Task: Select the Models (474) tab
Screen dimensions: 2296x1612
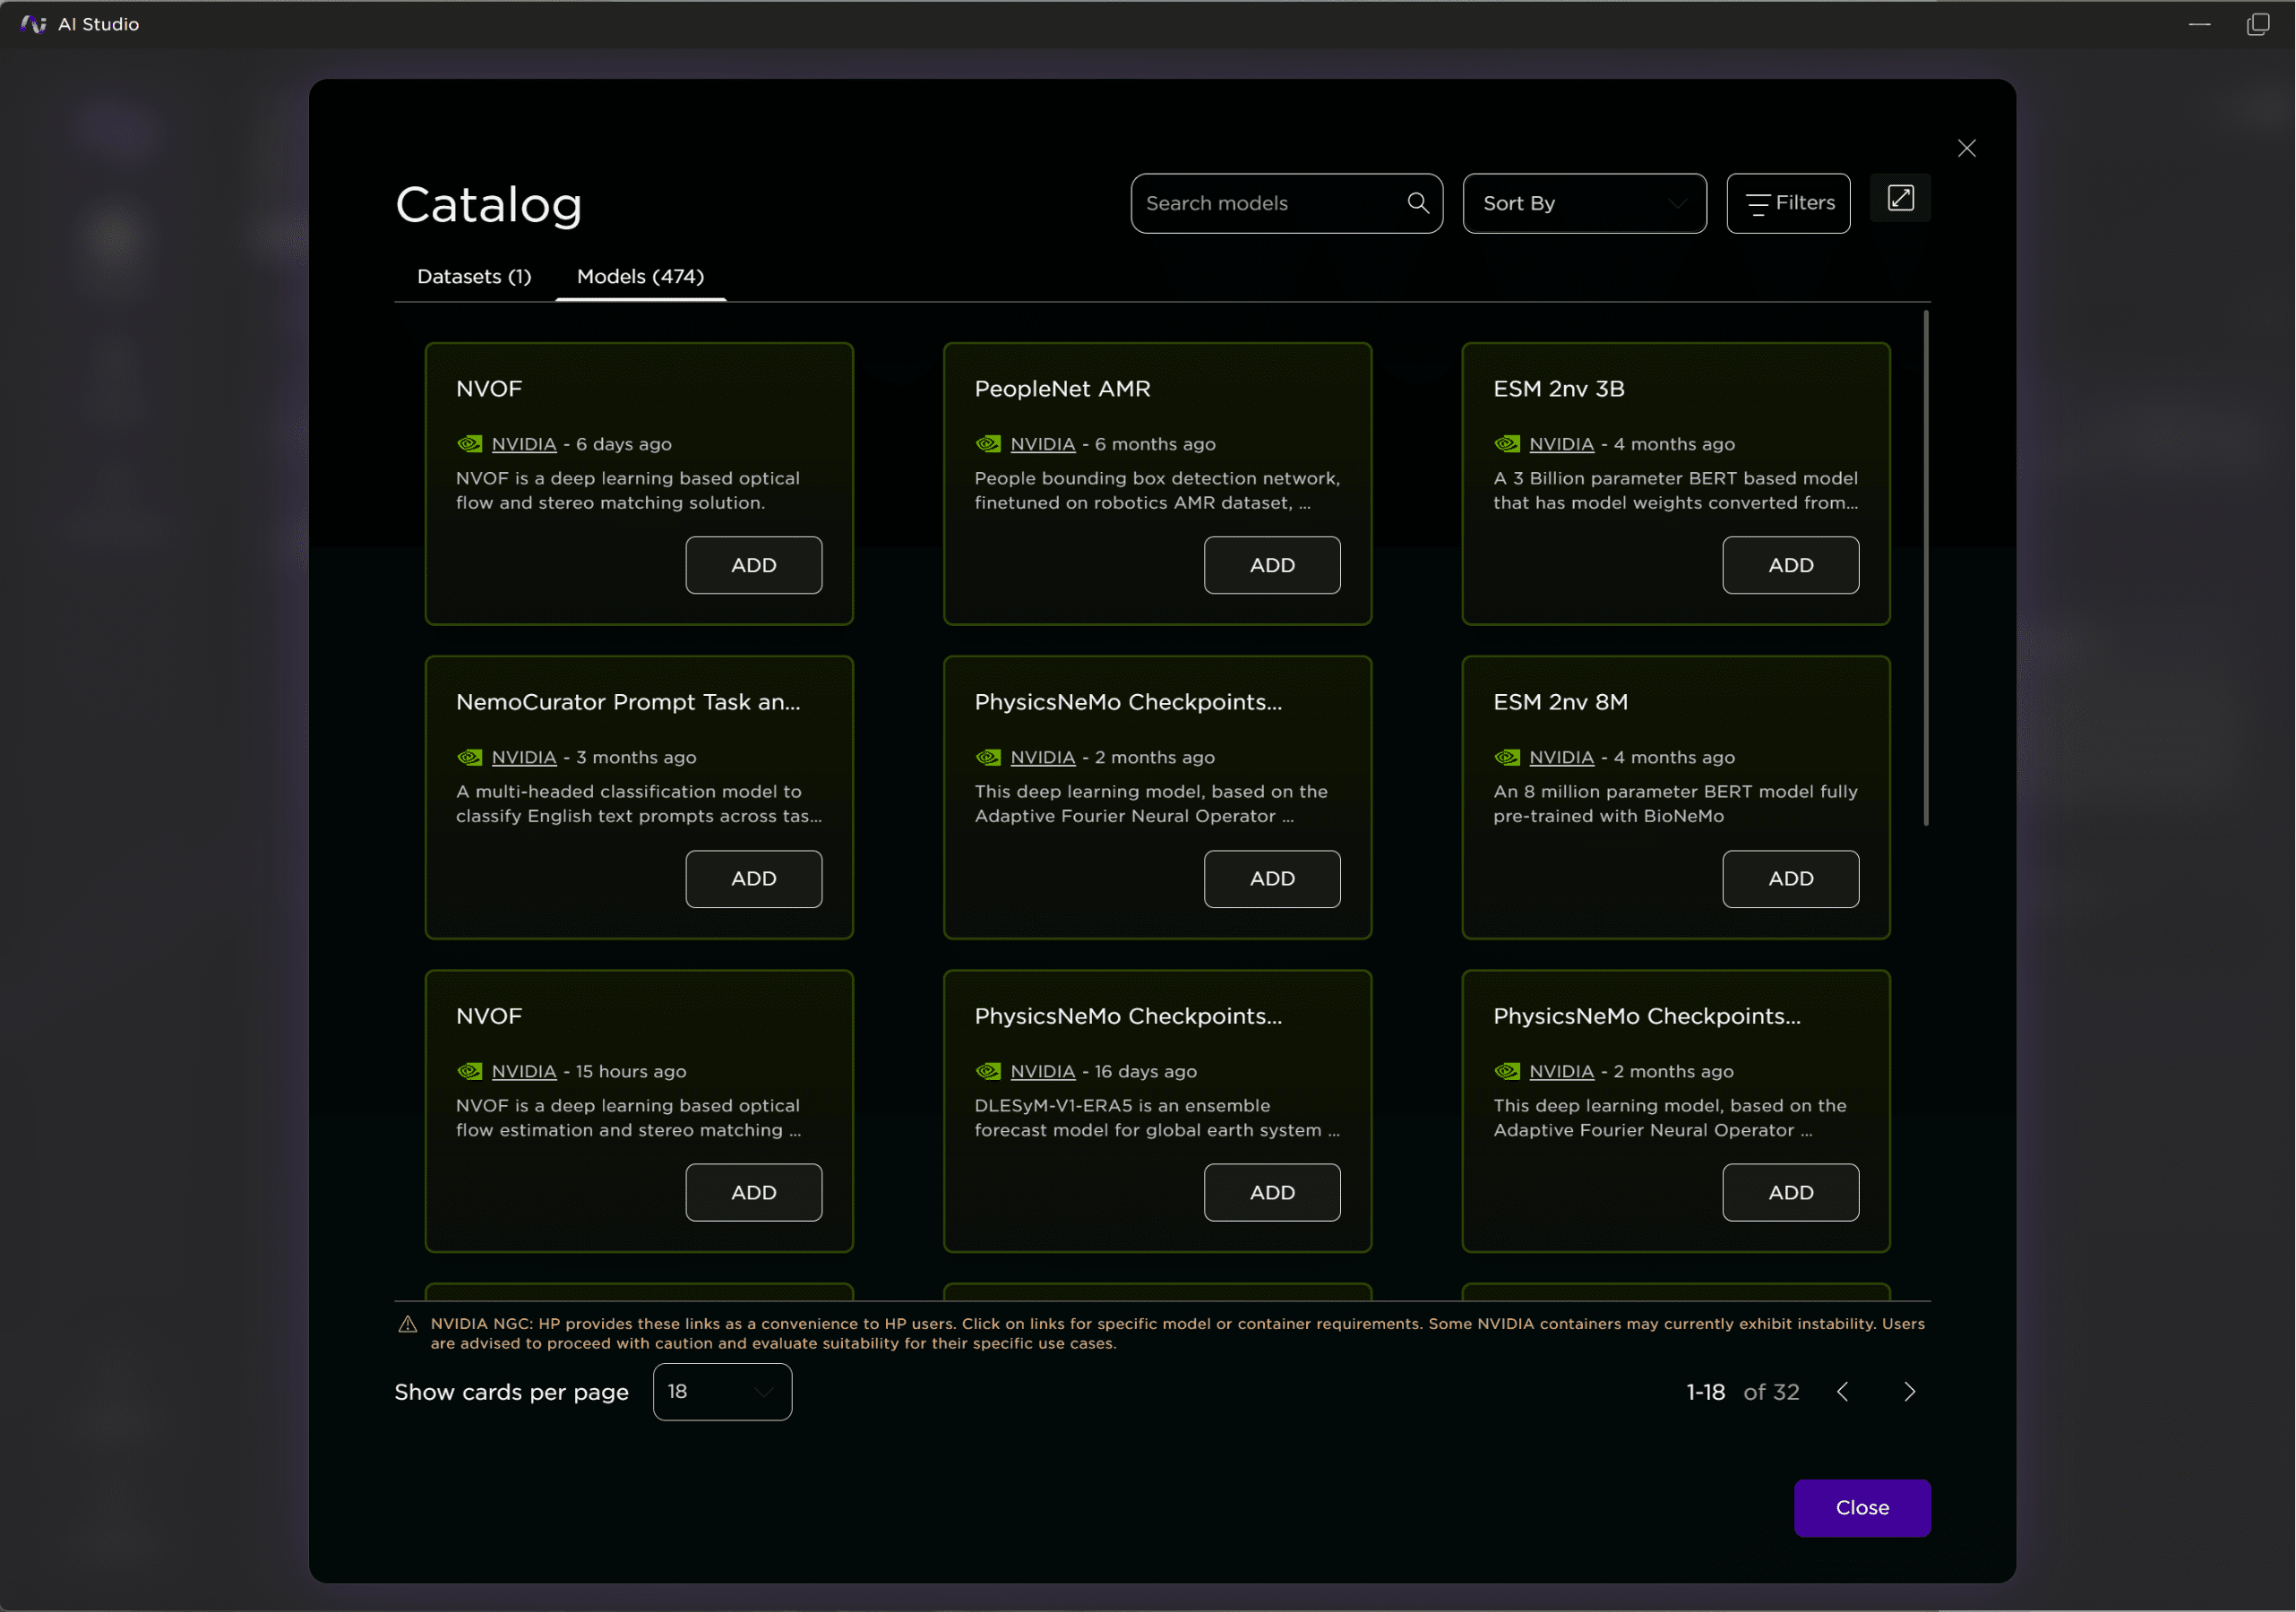Action: (640, 277)
